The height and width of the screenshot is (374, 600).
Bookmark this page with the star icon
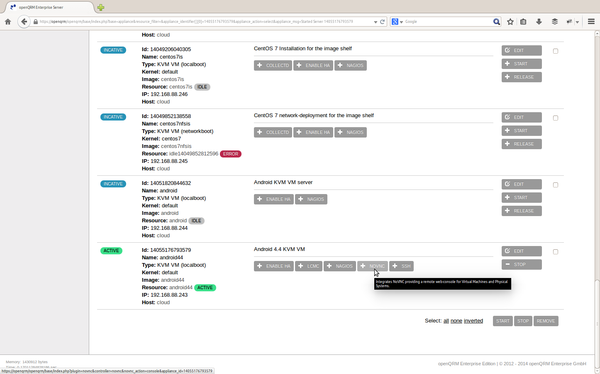510,22
